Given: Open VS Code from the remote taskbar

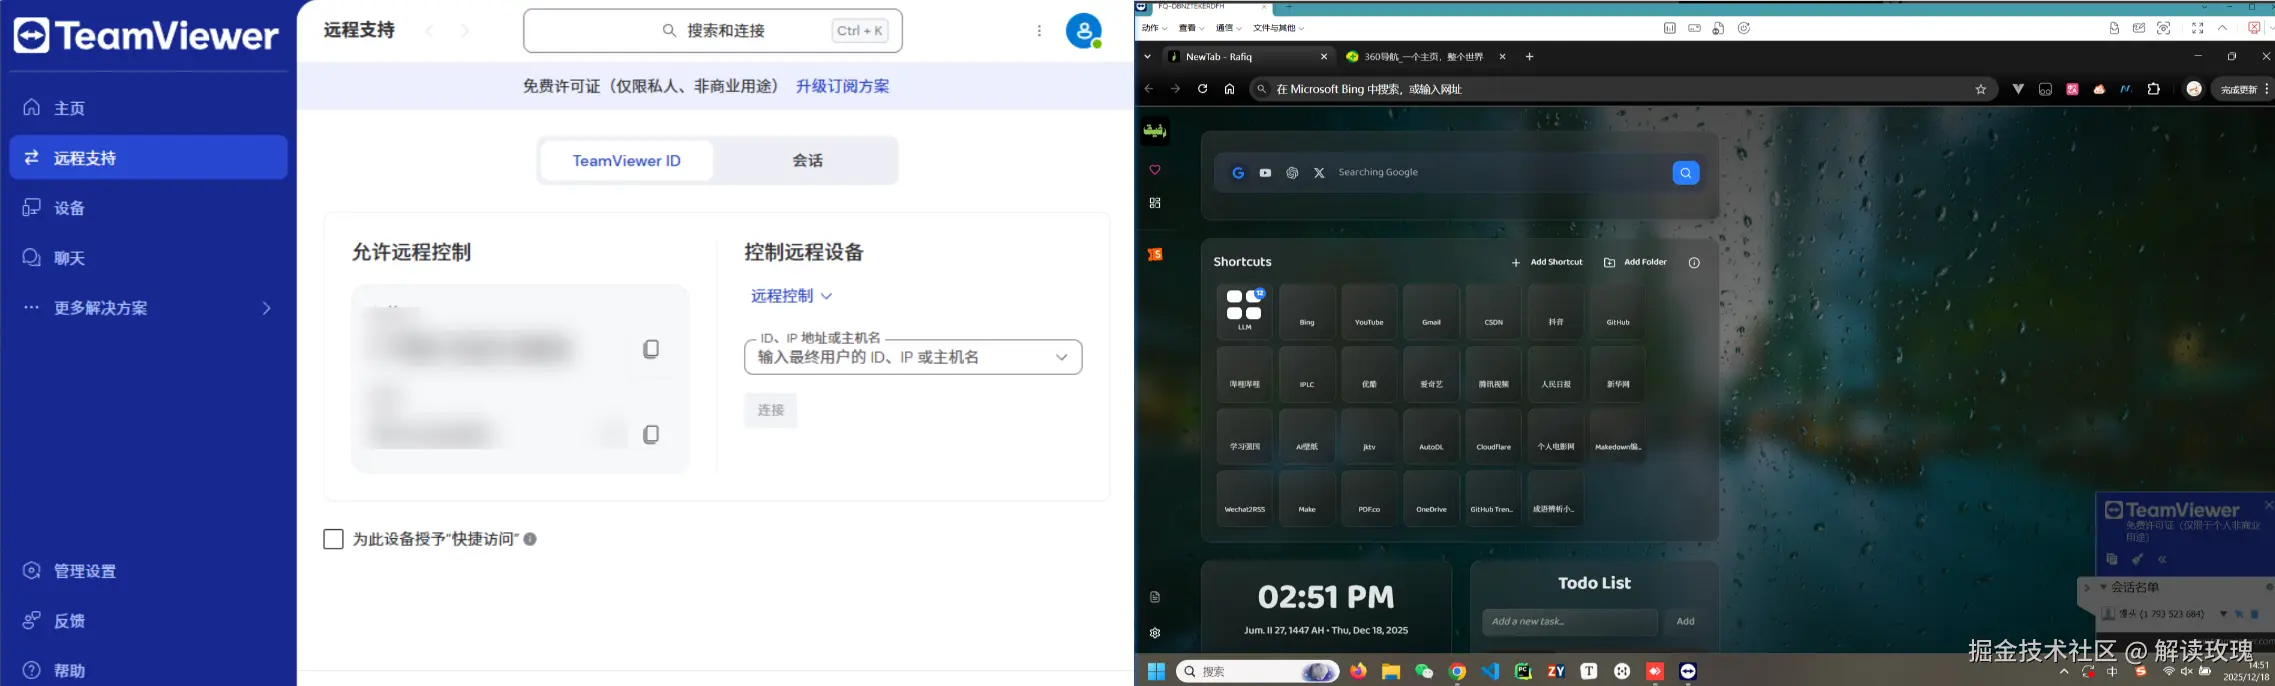Looking at the screenshot, I should pyautogui.click(x=1490, y=671).
